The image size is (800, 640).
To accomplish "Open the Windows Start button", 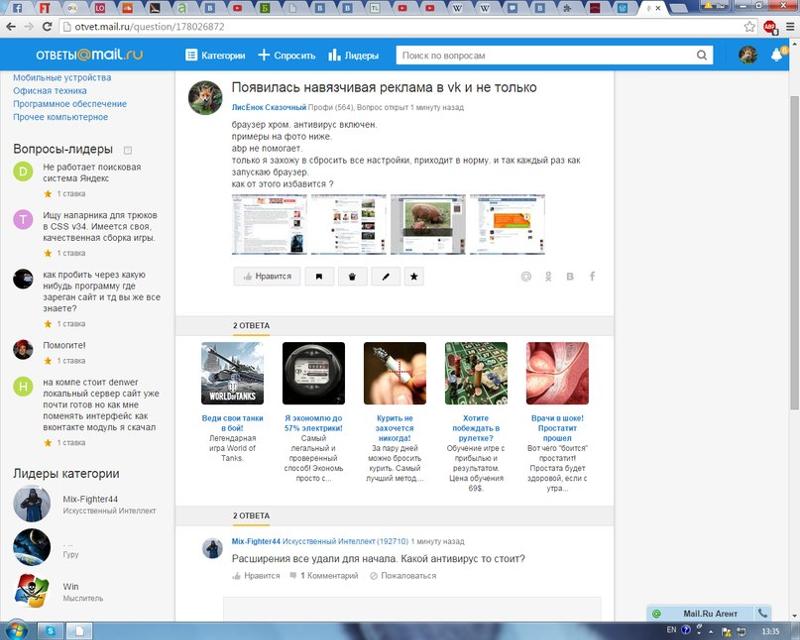I will [x=15, y=631].
